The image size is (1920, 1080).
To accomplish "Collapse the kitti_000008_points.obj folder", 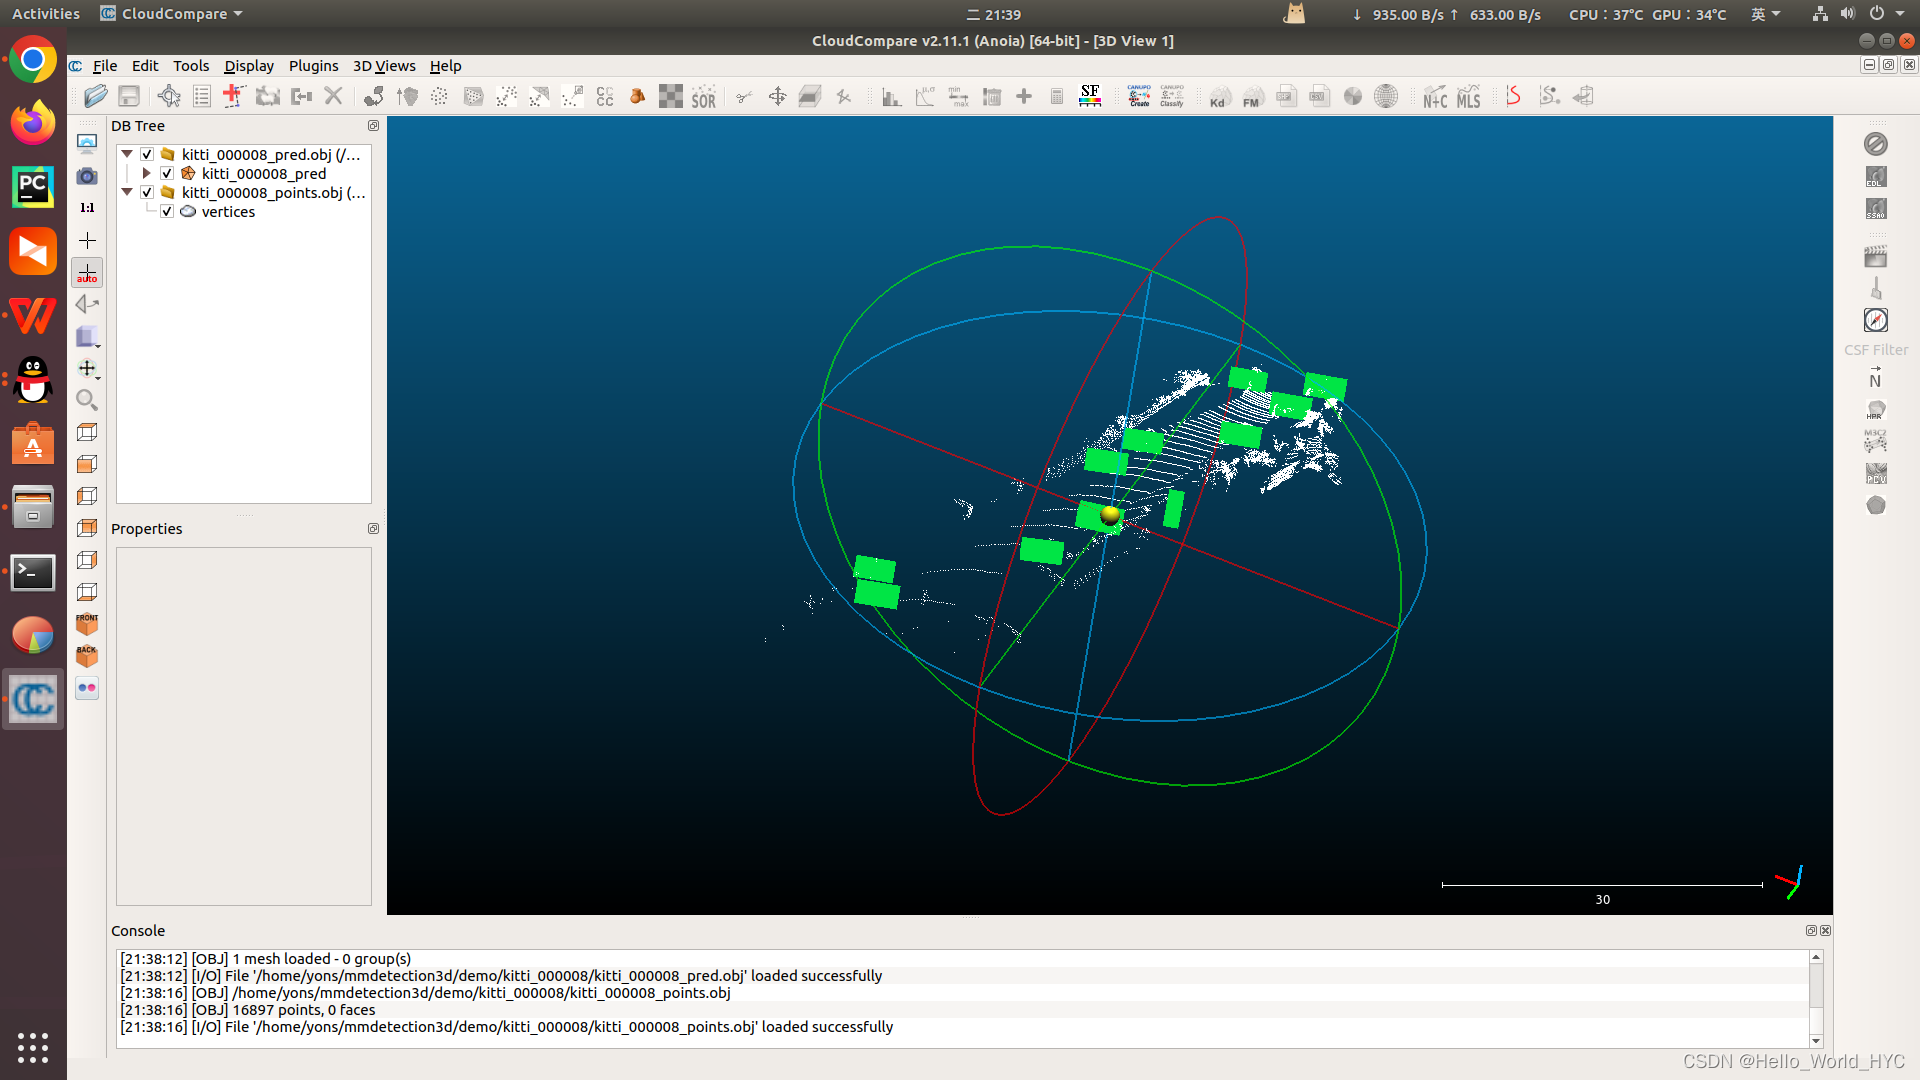I will [127, 192].
